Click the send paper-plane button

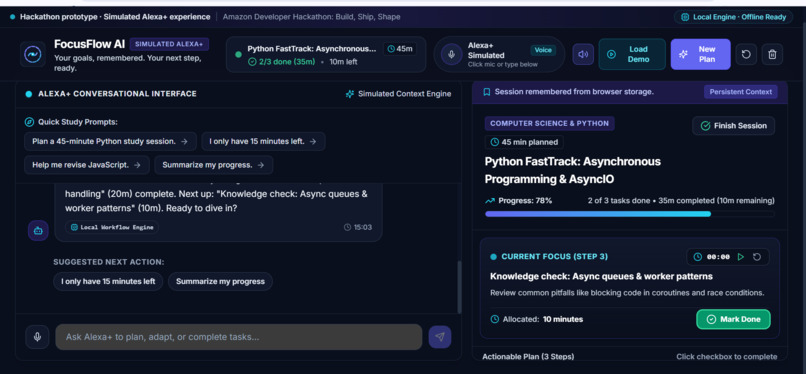[x=439, y=337]
